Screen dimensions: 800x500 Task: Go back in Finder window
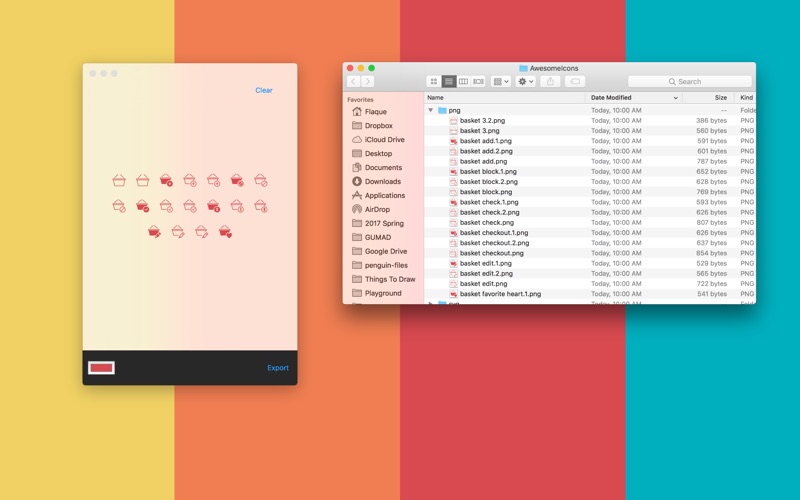pos(354,82)
